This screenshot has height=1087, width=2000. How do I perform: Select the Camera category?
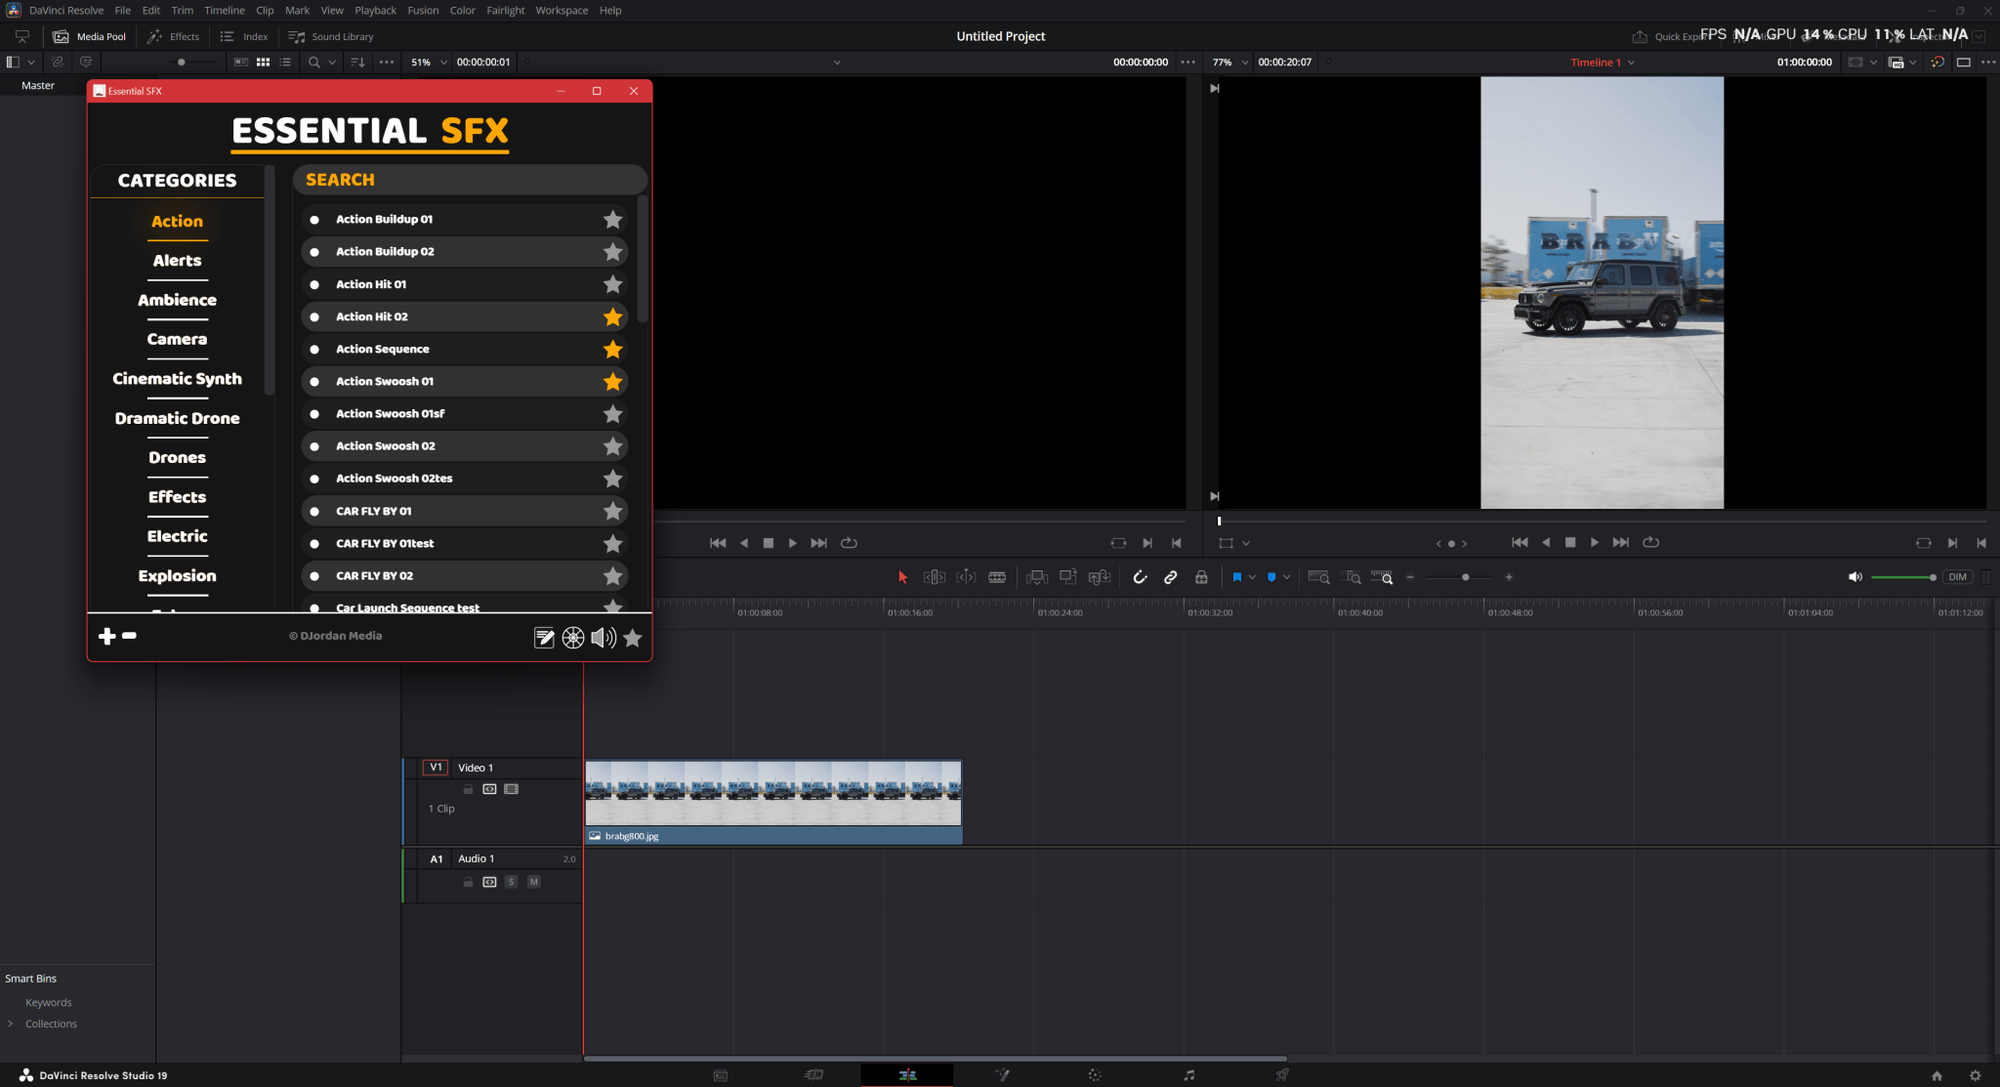(177, 339)
